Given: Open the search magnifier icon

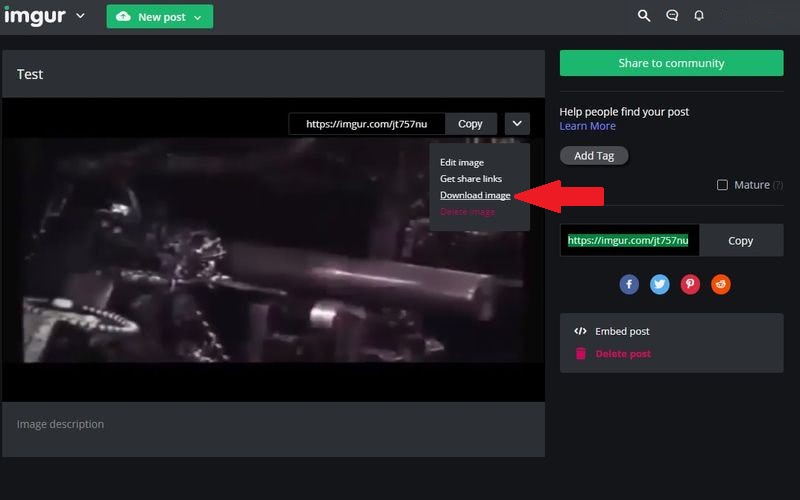Looking at the screenshot, I should point(644,16).
